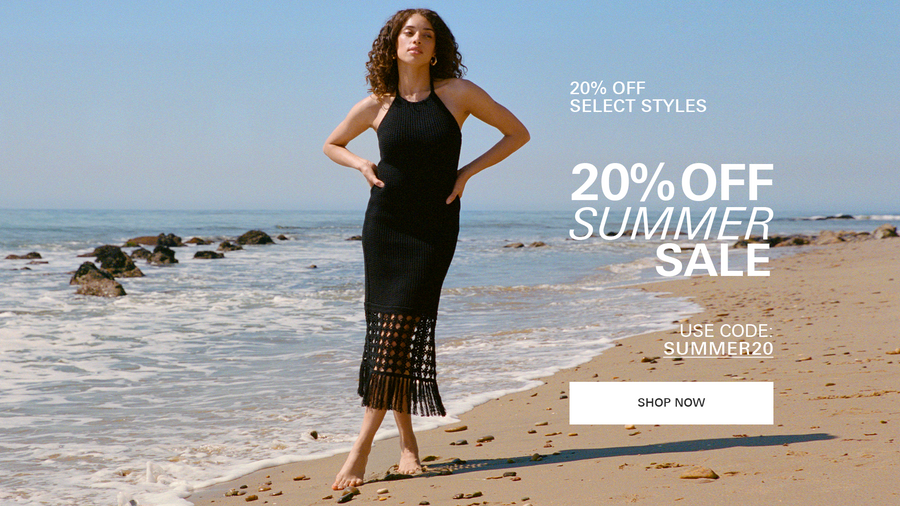This screenshot has height=506, width=900.
Task: Click the USE CODE: label
Action: tap(726, 330)
